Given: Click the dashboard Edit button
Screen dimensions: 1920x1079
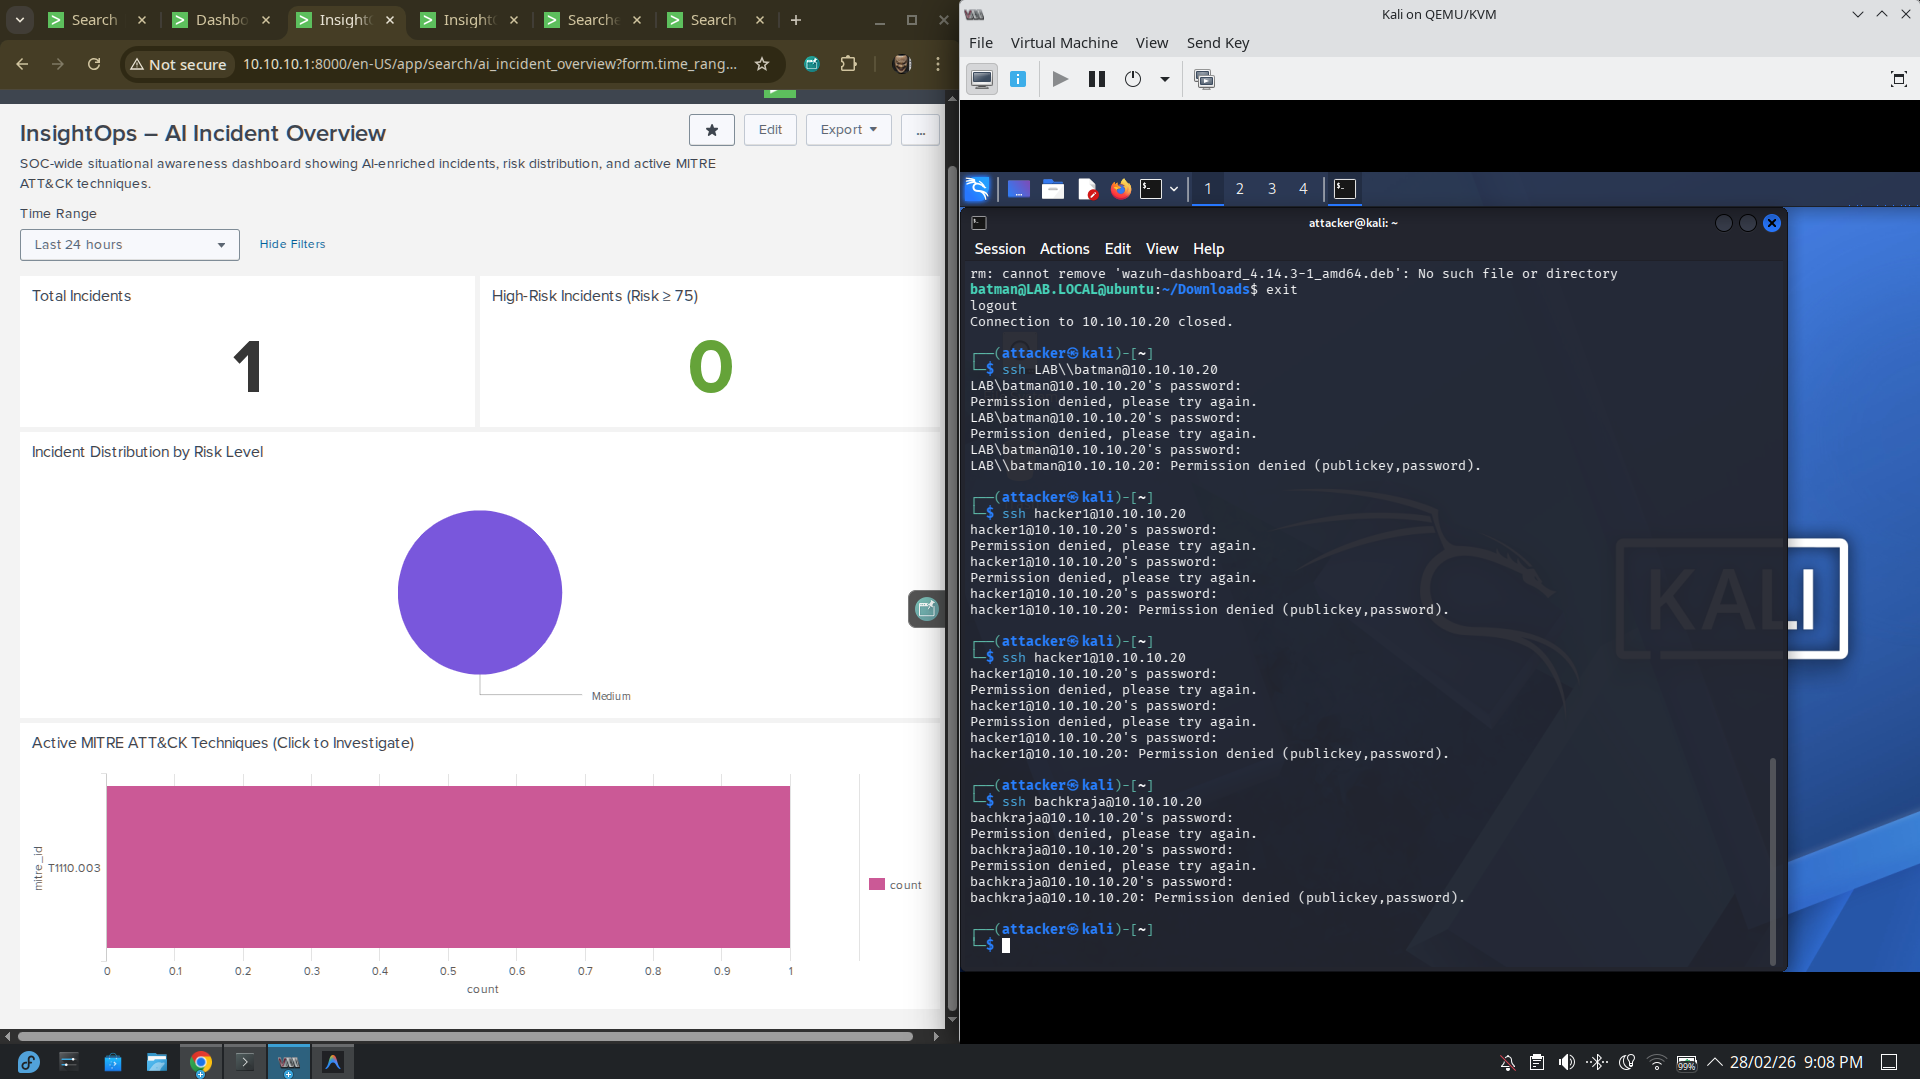Looking at the screenshot, I should (770, 130).
